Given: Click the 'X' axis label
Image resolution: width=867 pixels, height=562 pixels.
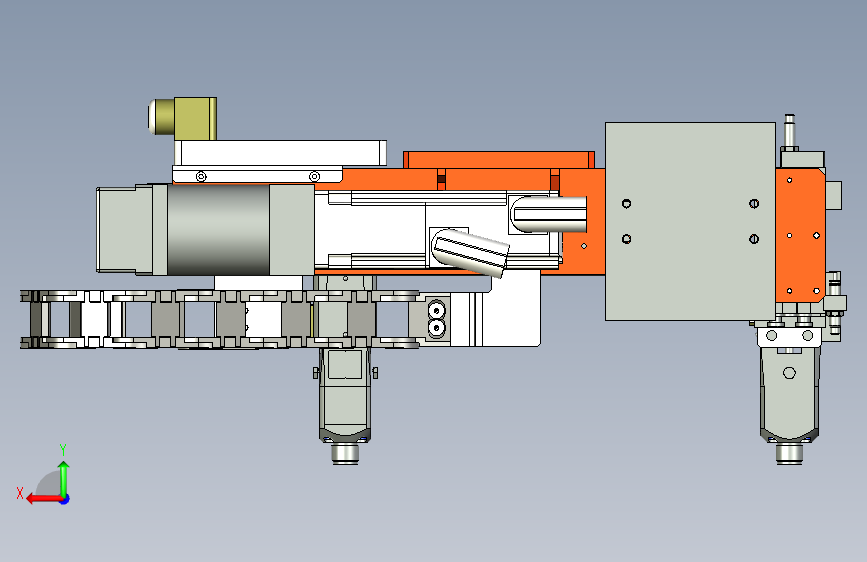Looking at the screenshot, I should [20, 493].
